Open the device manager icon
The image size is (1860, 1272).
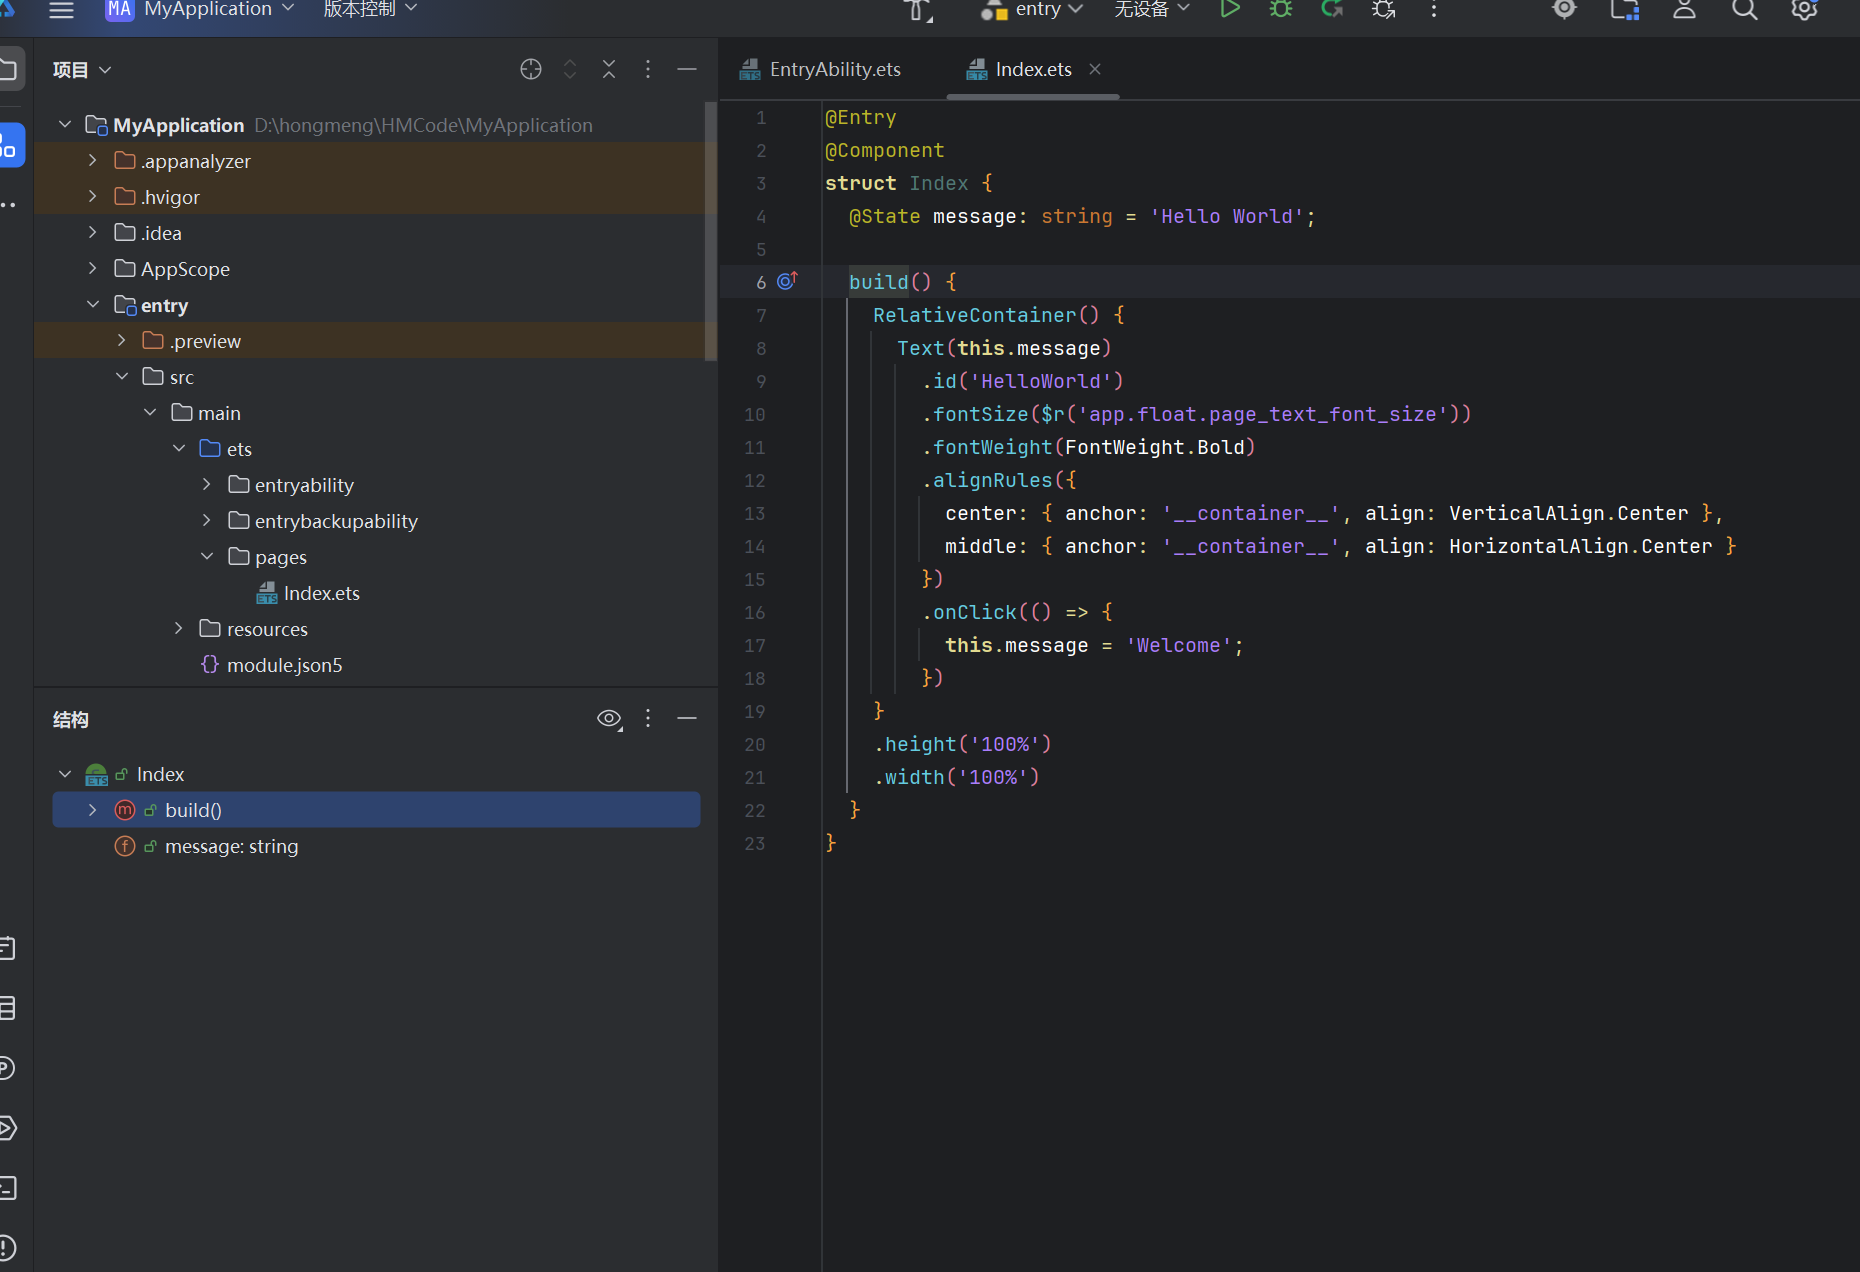click(1625, 10)
